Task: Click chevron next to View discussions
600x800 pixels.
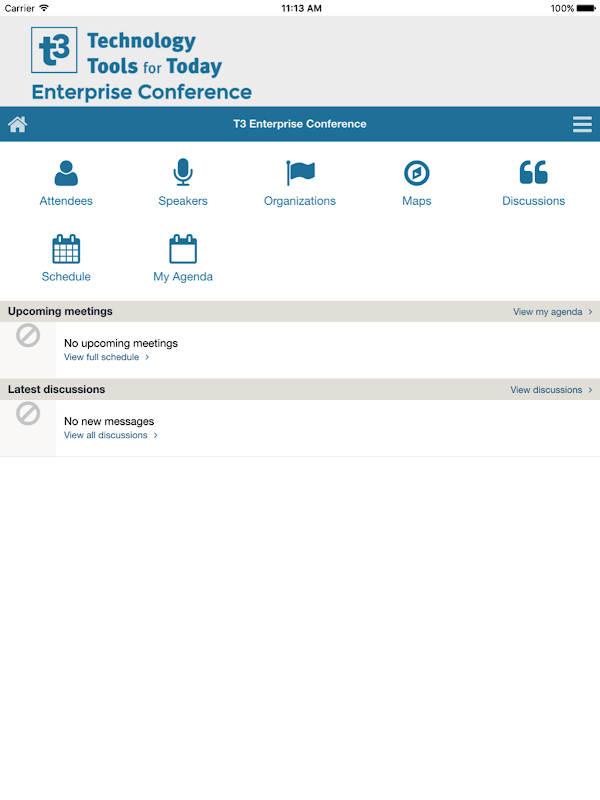Action: 590,390
